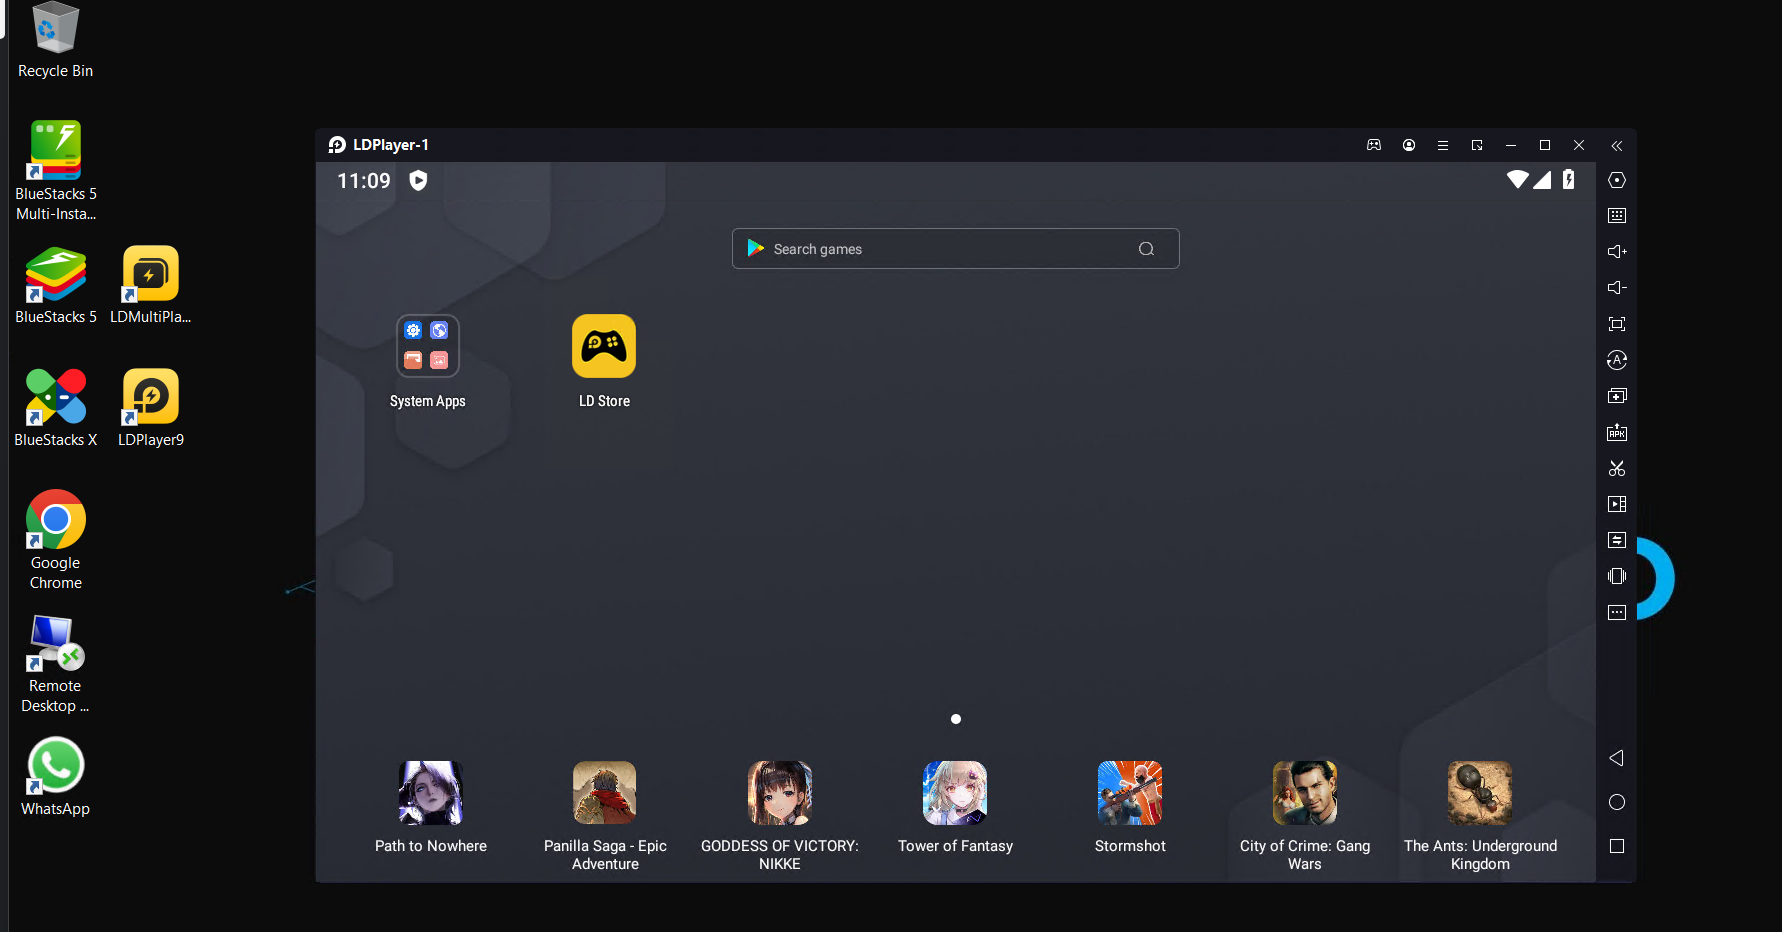Image resolution: width=1782 pixels, height=932 pixels.
Task: Select BlueStacks 5 Multi-Instance shortcut
Action: [x=56, y=171]
